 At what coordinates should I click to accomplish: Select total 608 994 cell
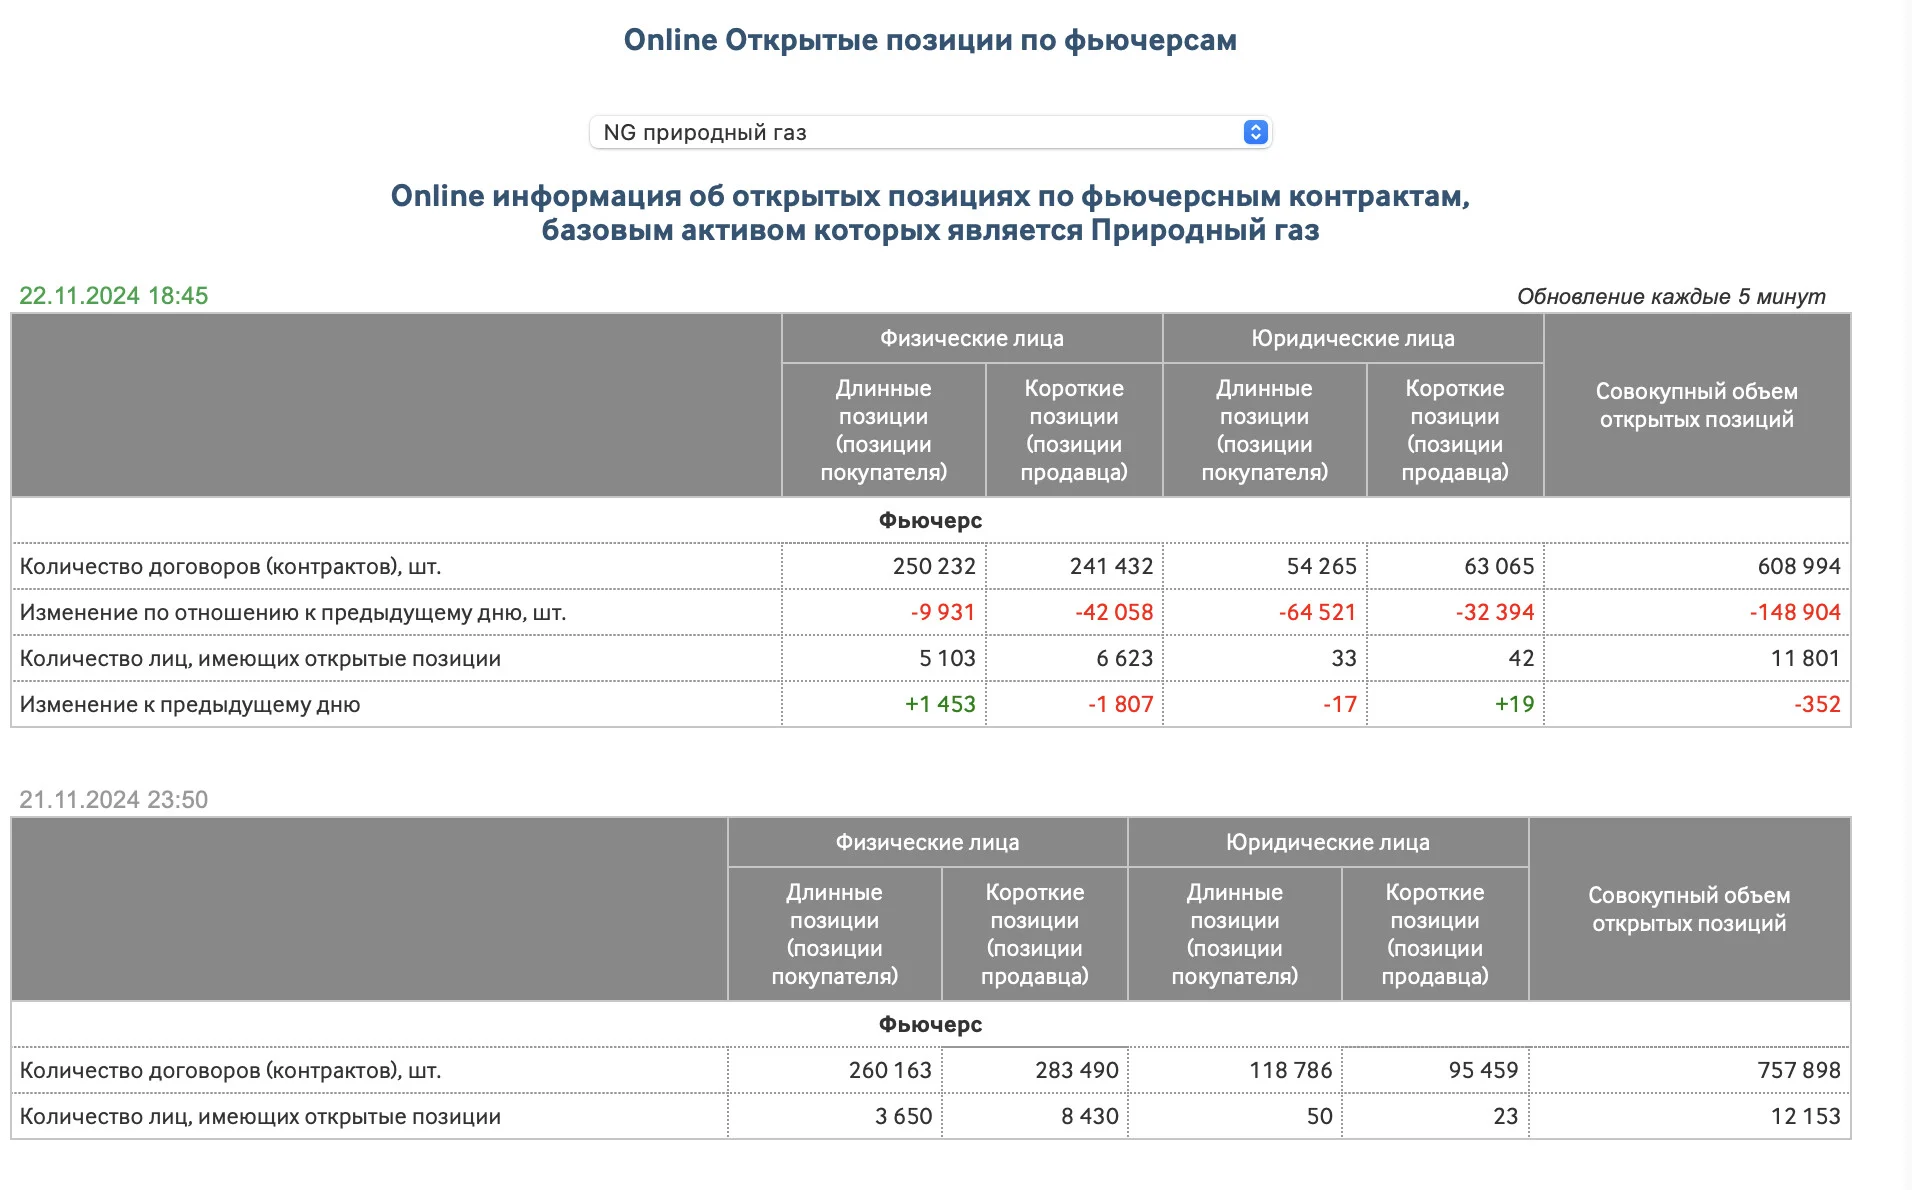(1799, 566)
